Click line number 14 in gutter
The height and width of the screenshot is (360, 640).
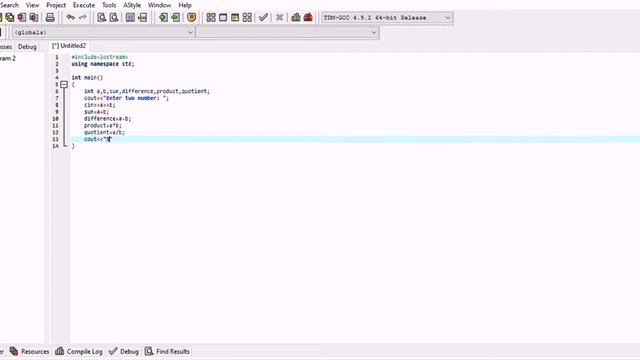55,146
